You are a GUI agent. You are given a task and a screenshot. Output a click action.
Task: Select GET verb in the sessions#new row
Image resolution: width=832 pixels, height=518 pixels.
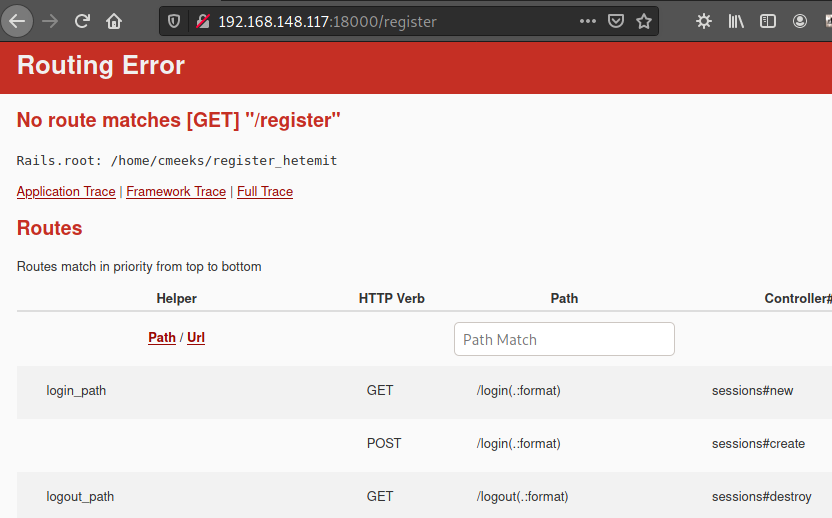(x=380, y=390)
